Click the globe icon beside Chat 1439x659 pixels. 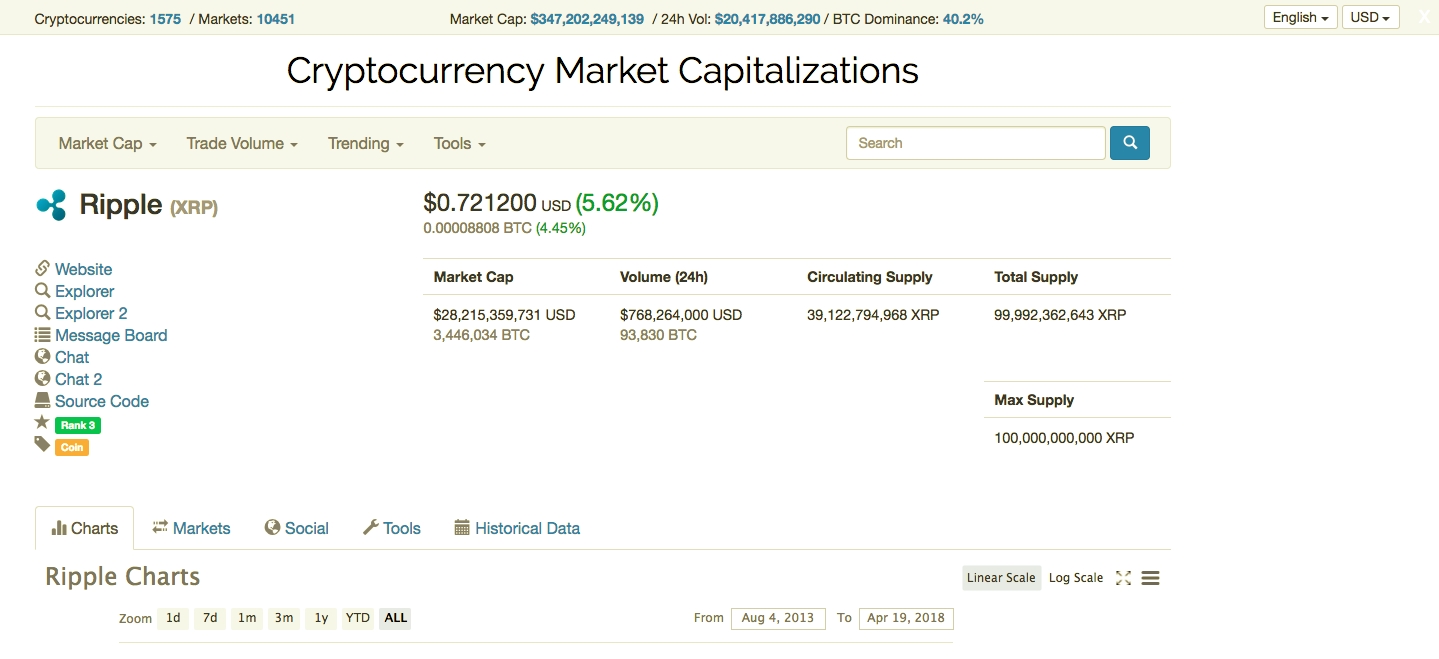pos(42,356)
